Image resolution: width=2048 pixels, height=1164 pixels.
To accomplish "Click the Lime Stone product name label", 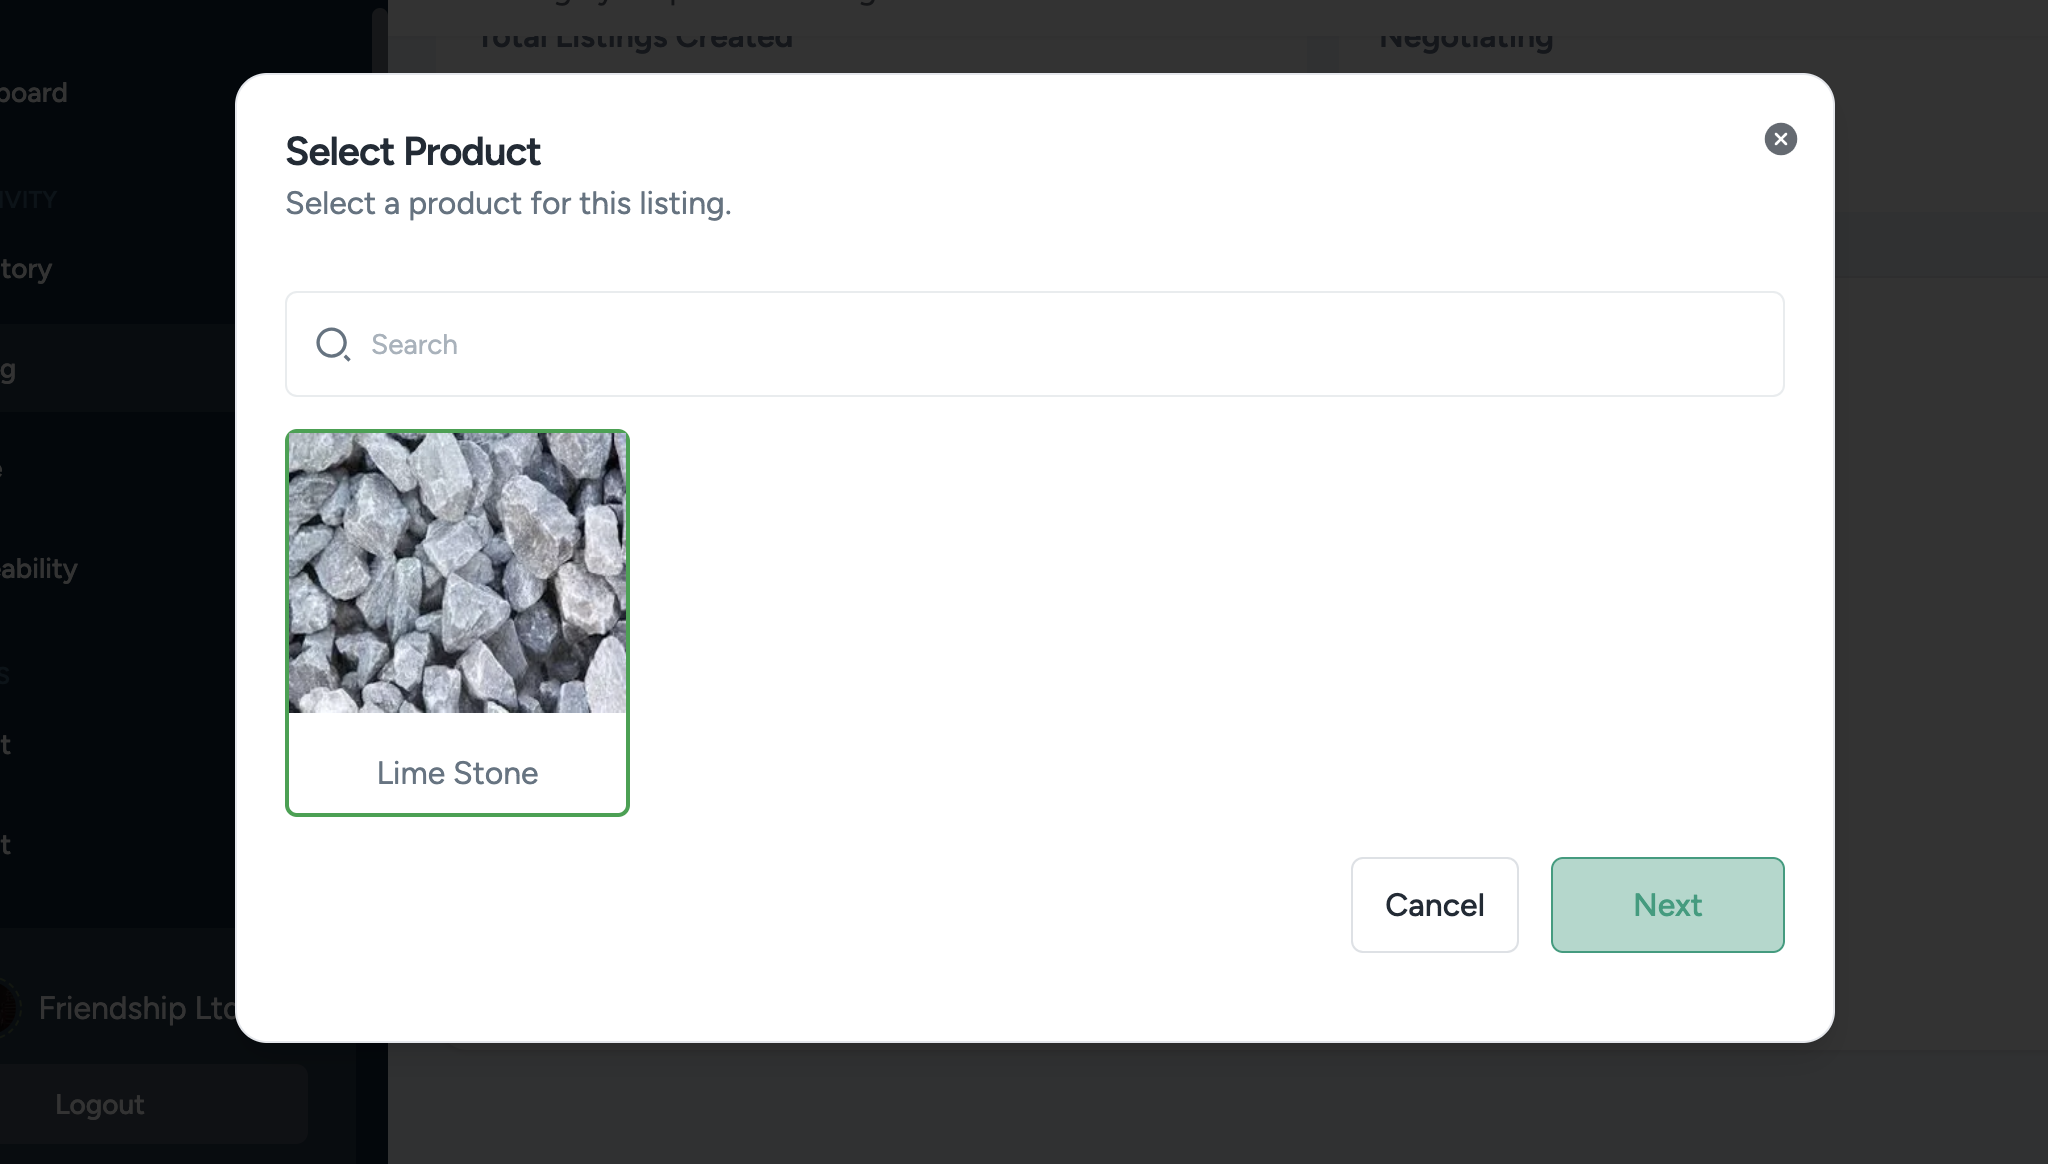I will (457, 773).
